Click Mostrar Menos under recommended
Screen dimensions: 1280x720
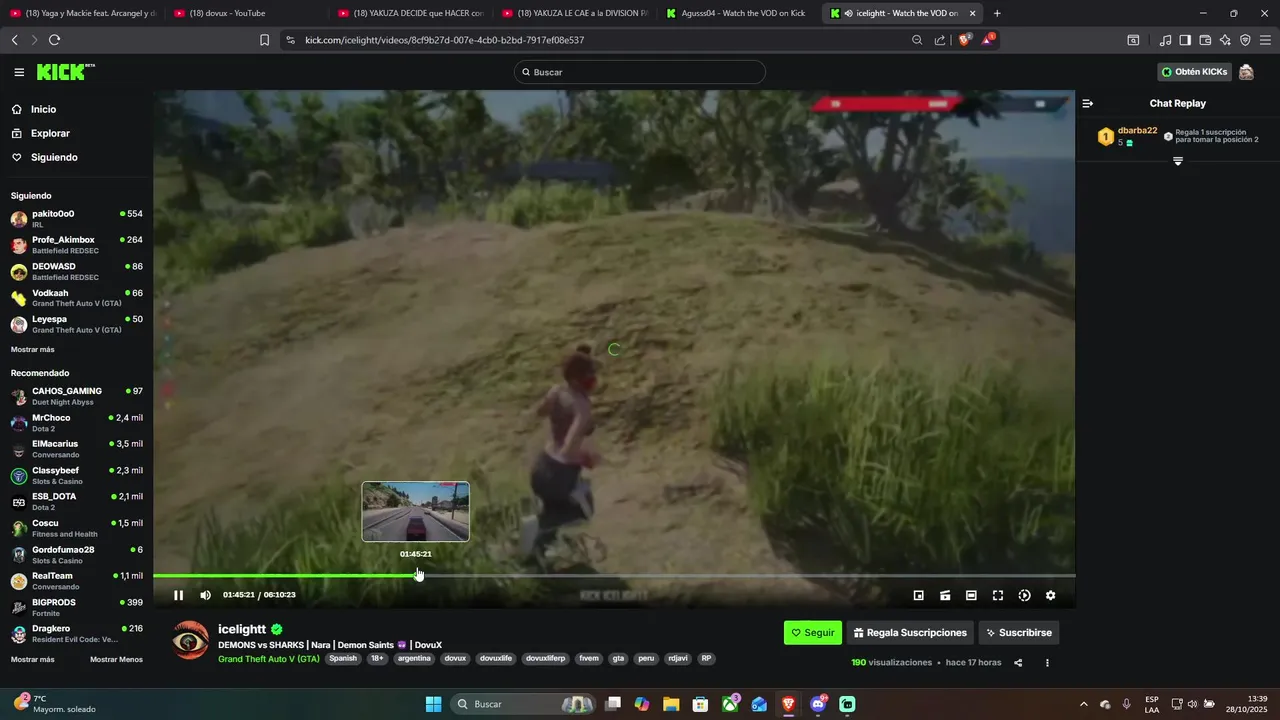116,659
